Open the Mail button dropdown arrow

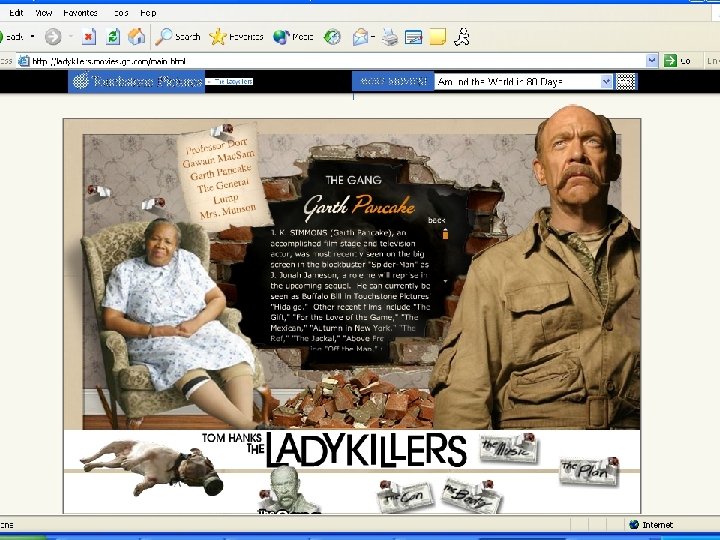click(x=373, y=37)
